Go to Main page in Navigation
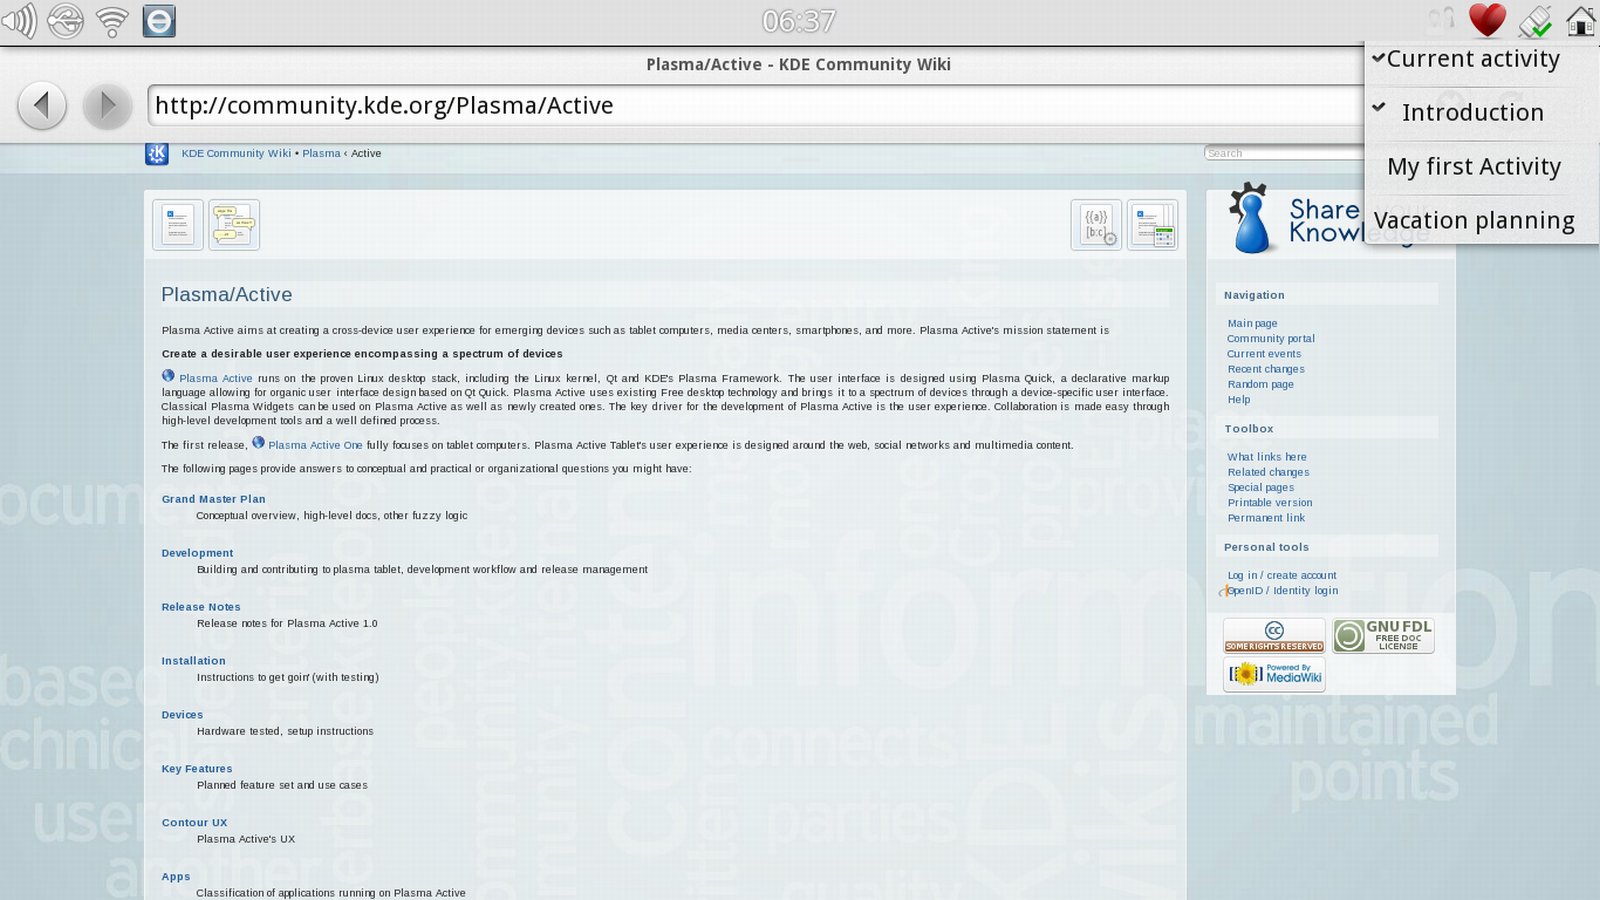Screen dimensions: 1600x900 pos(1252,323)
